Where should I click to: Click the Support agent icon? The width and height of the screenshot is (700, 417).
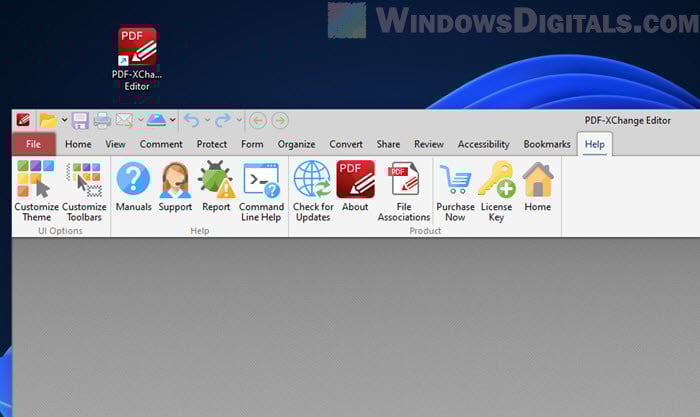175,186
